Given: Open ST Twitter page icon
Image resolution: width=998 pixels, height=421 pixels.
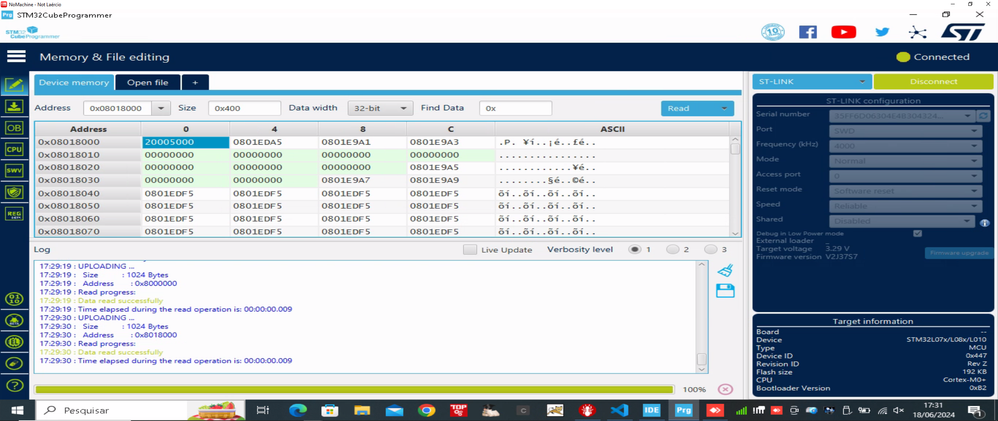Looking at the screenshot, I should (882, 32).
